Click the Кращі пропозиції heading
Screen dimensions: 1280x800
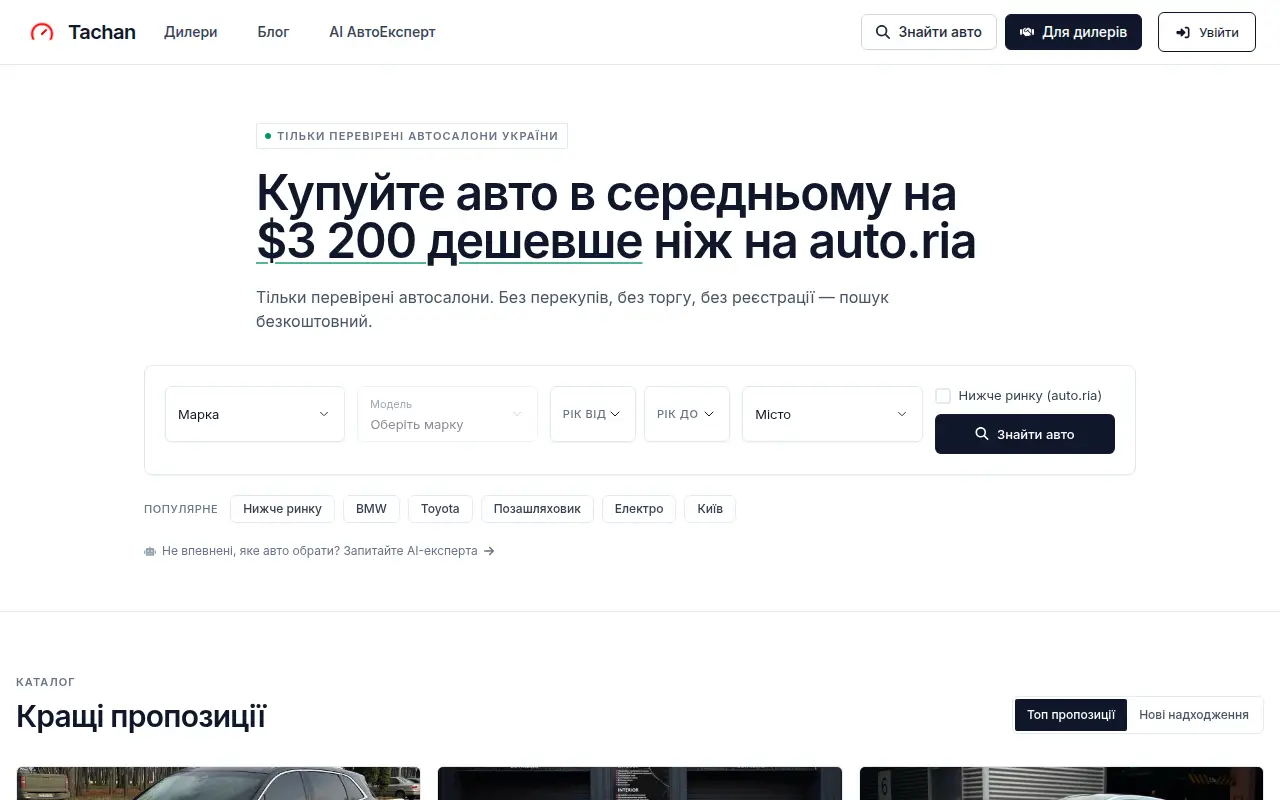[x=141, y=717]
